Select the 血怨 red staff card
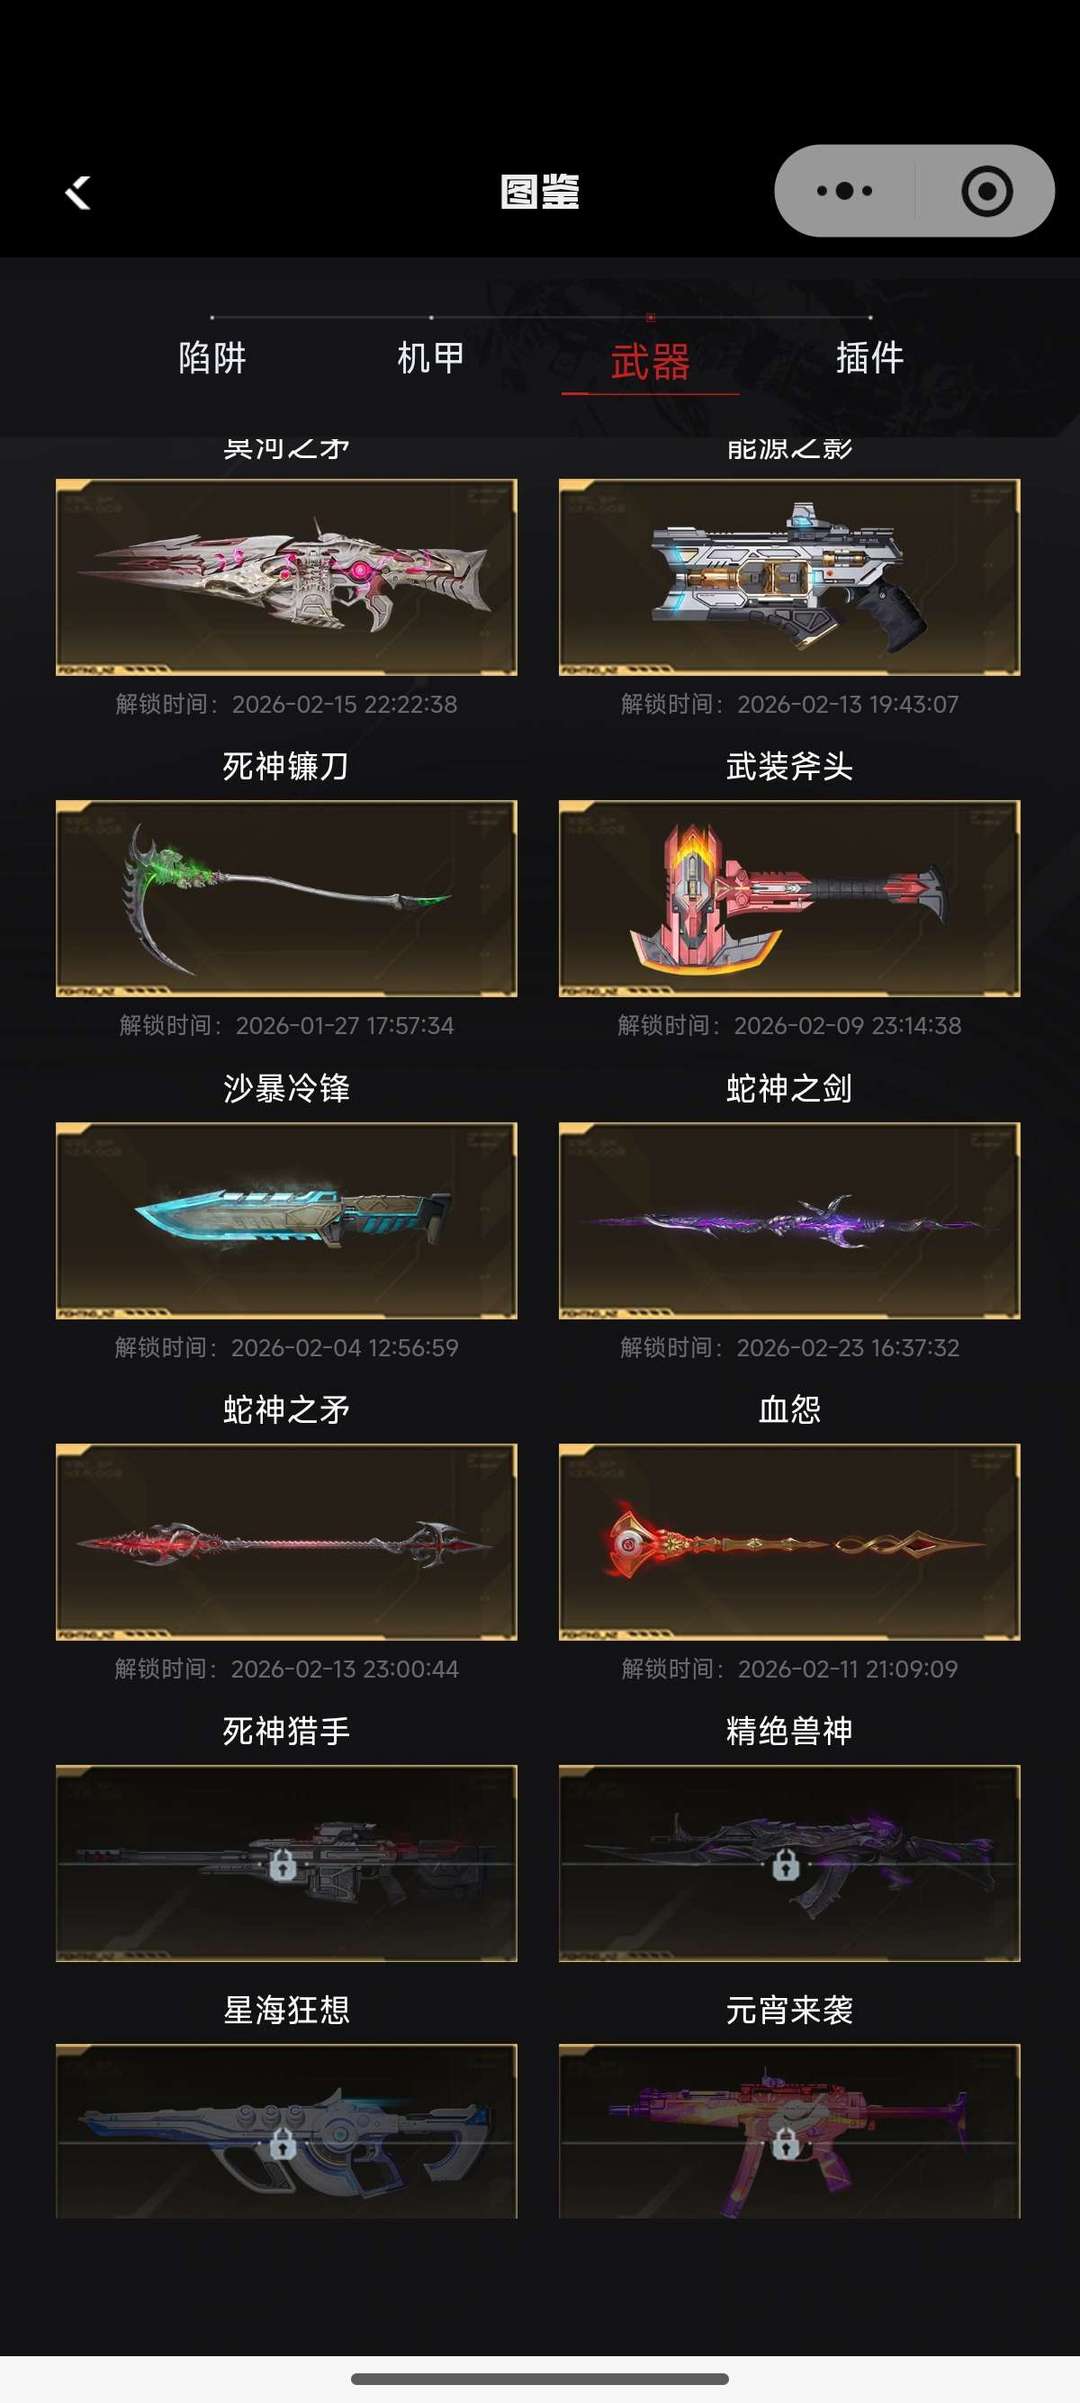The width and height of the screenshot is (1080, 2403). point(789,1541)
